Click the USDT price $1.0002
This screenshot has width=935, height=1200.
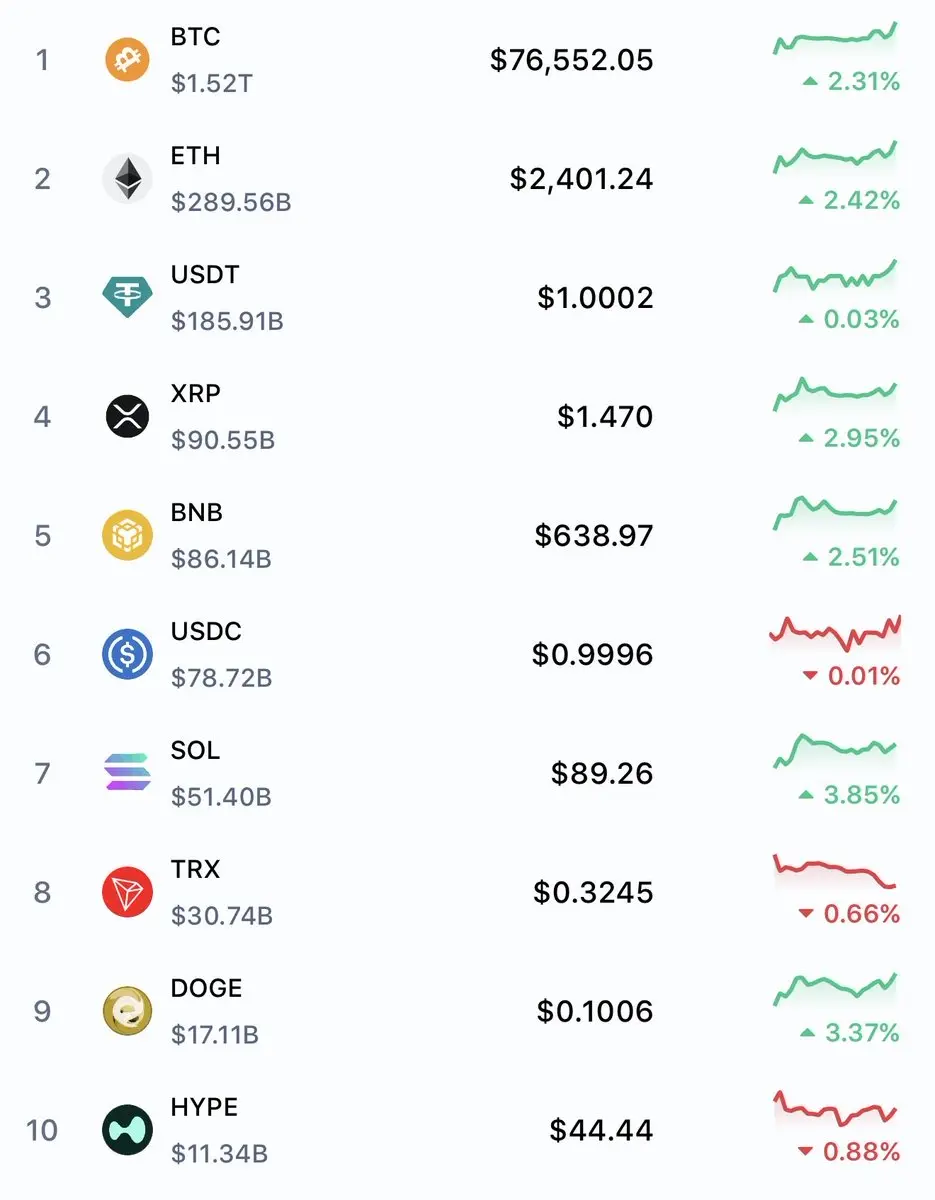(x=595, y=298)
